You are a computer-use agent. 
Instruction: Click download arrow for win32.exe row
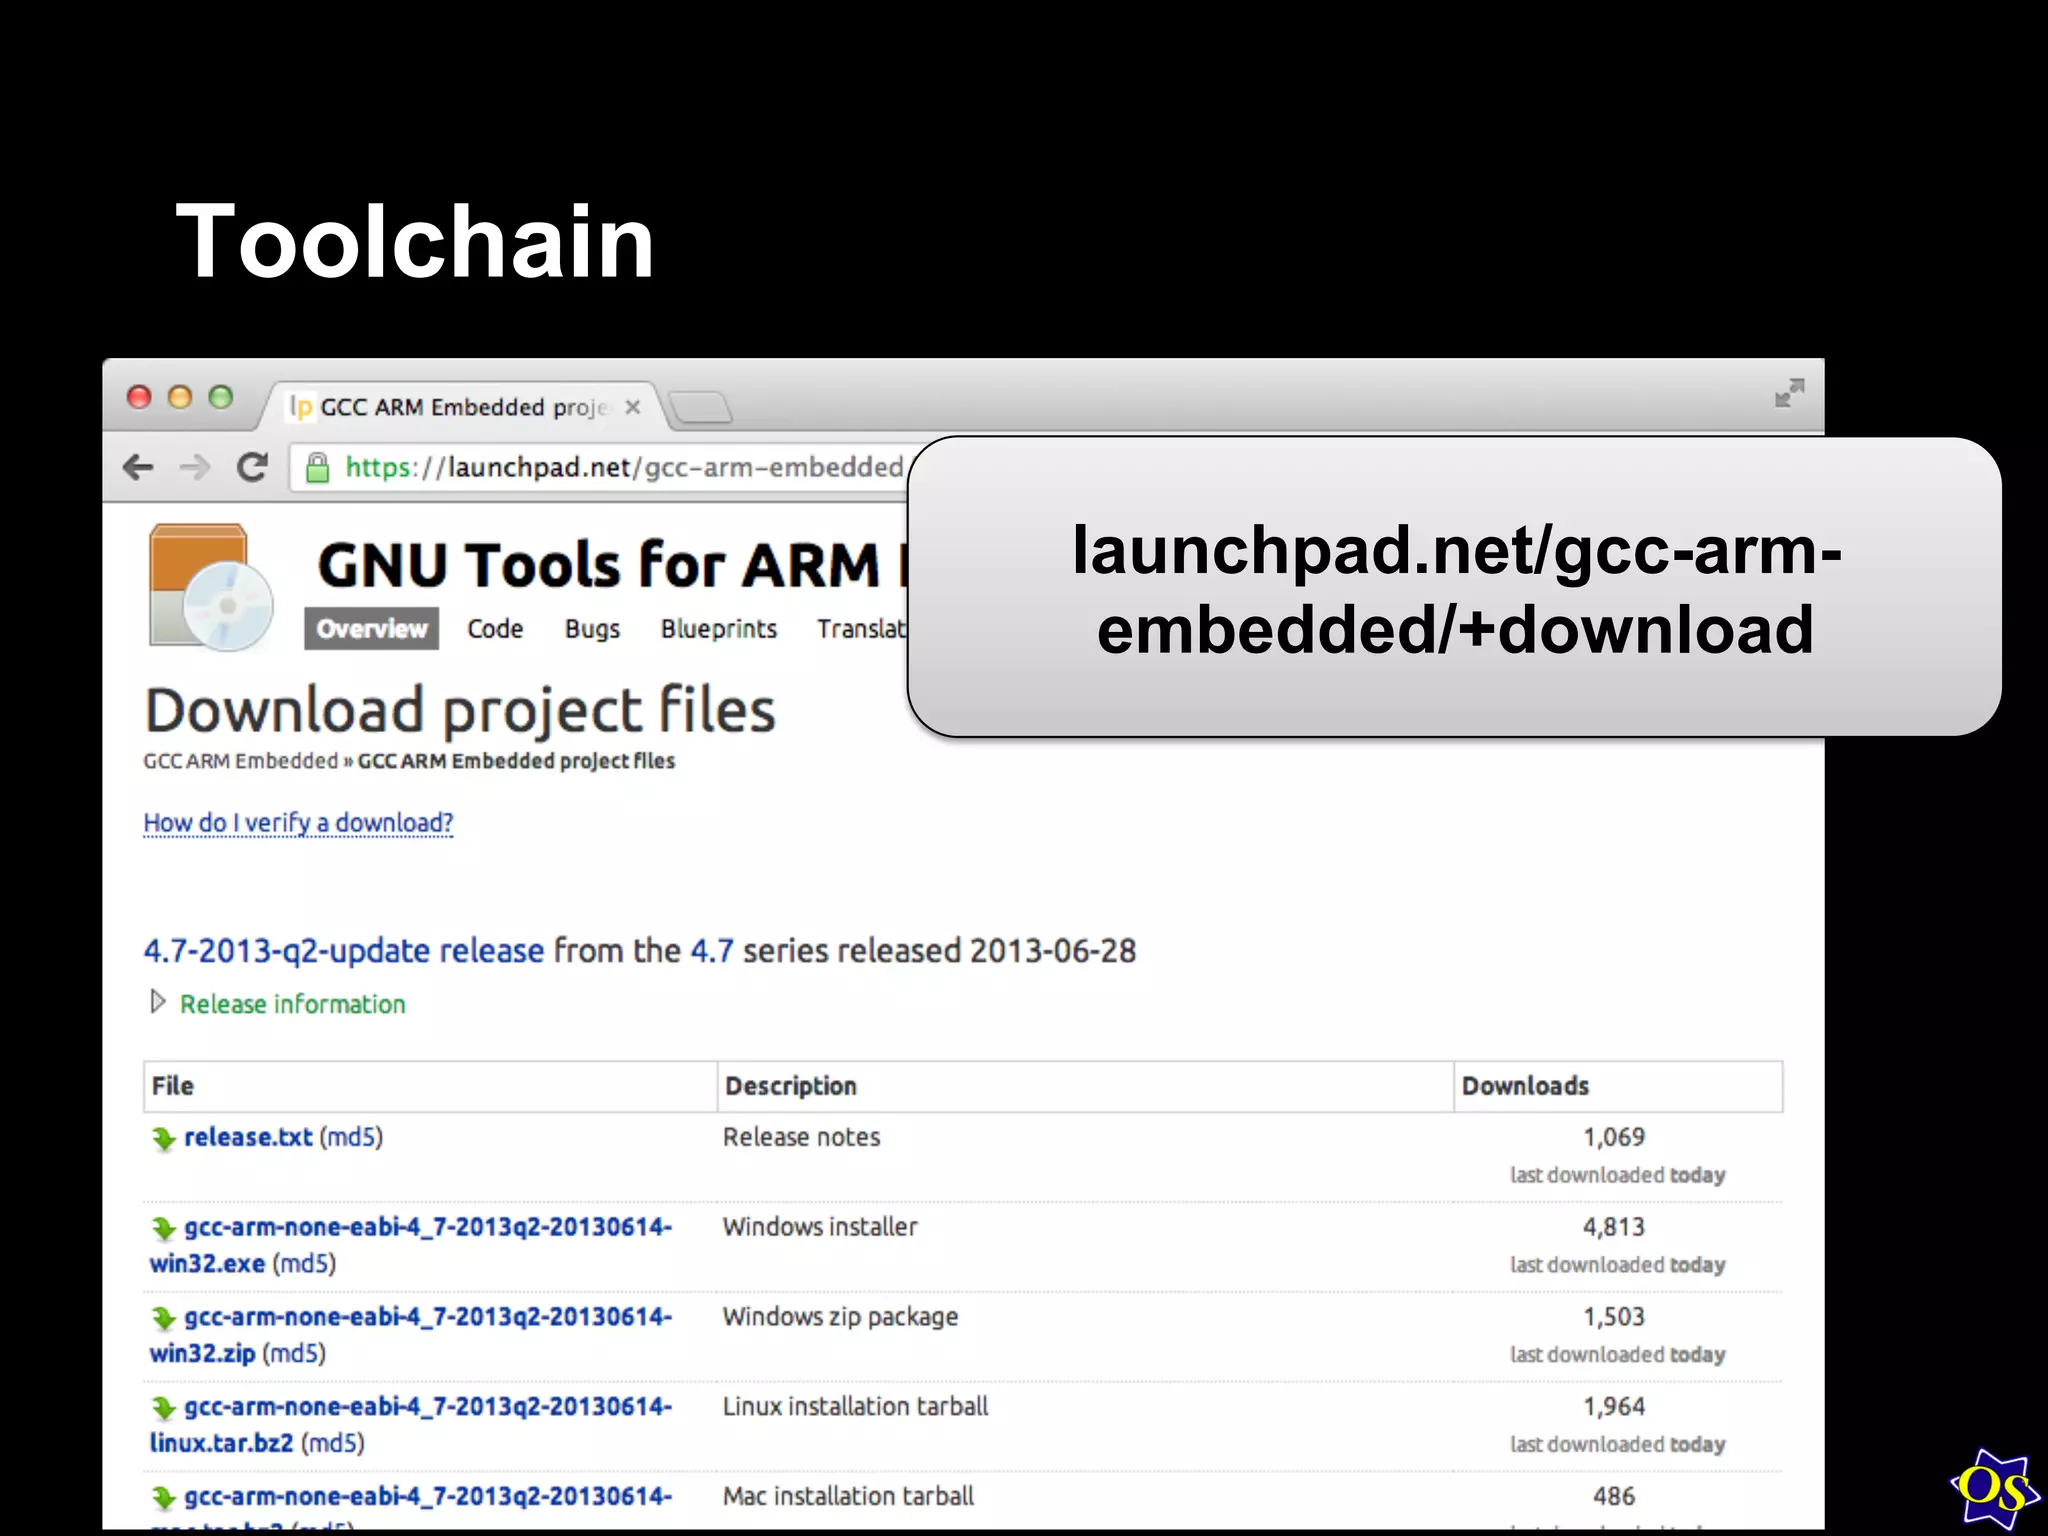coord(163,1228)
